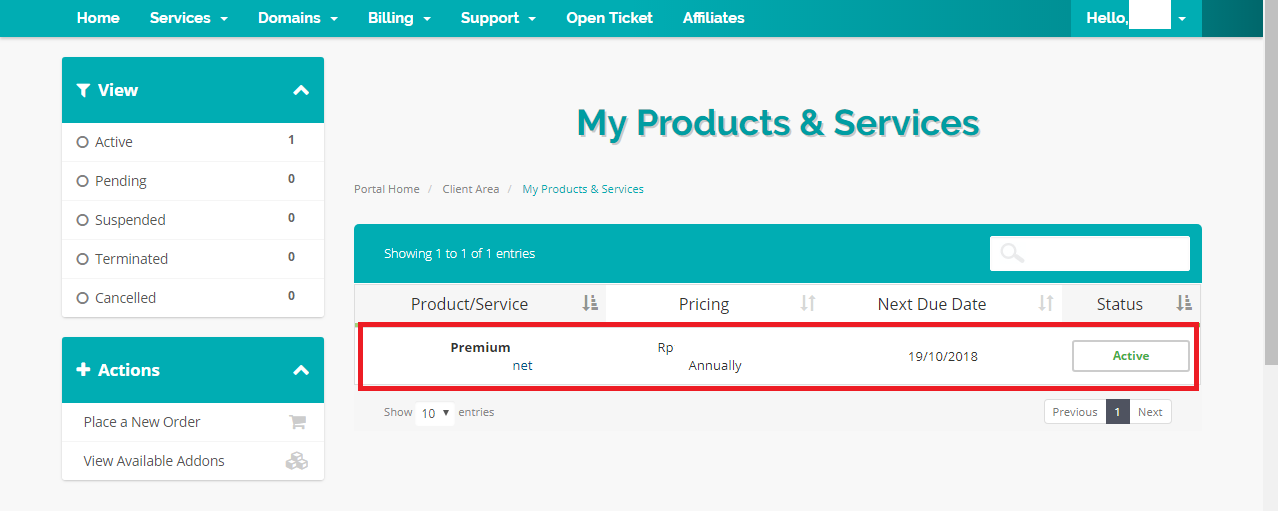1278x511 pixels.
Task: Open the Billing menu in navbar
Action: coord(399,18)
